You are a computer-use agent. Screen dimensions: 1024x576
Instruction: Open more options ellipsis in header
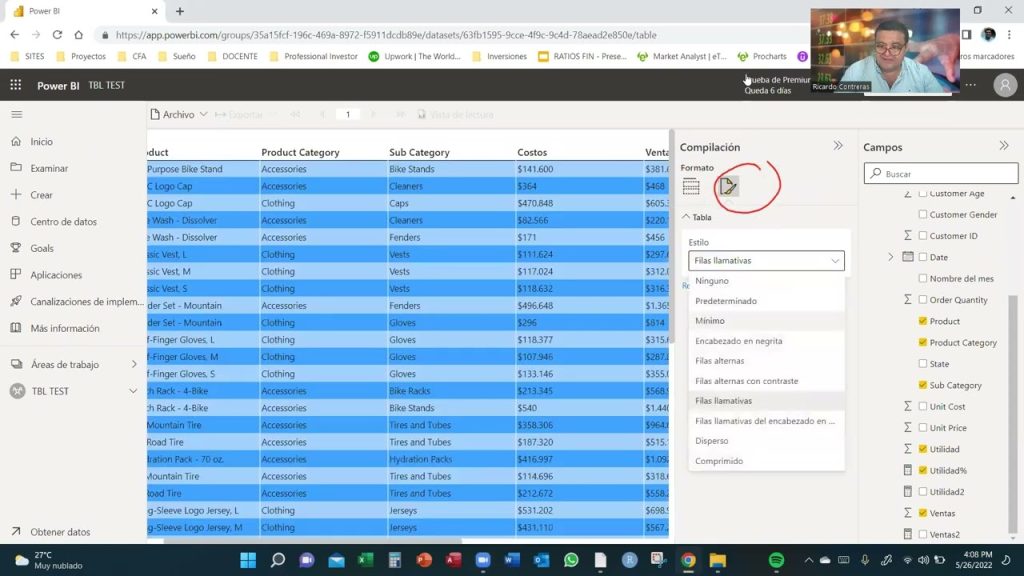pos(971,85)
